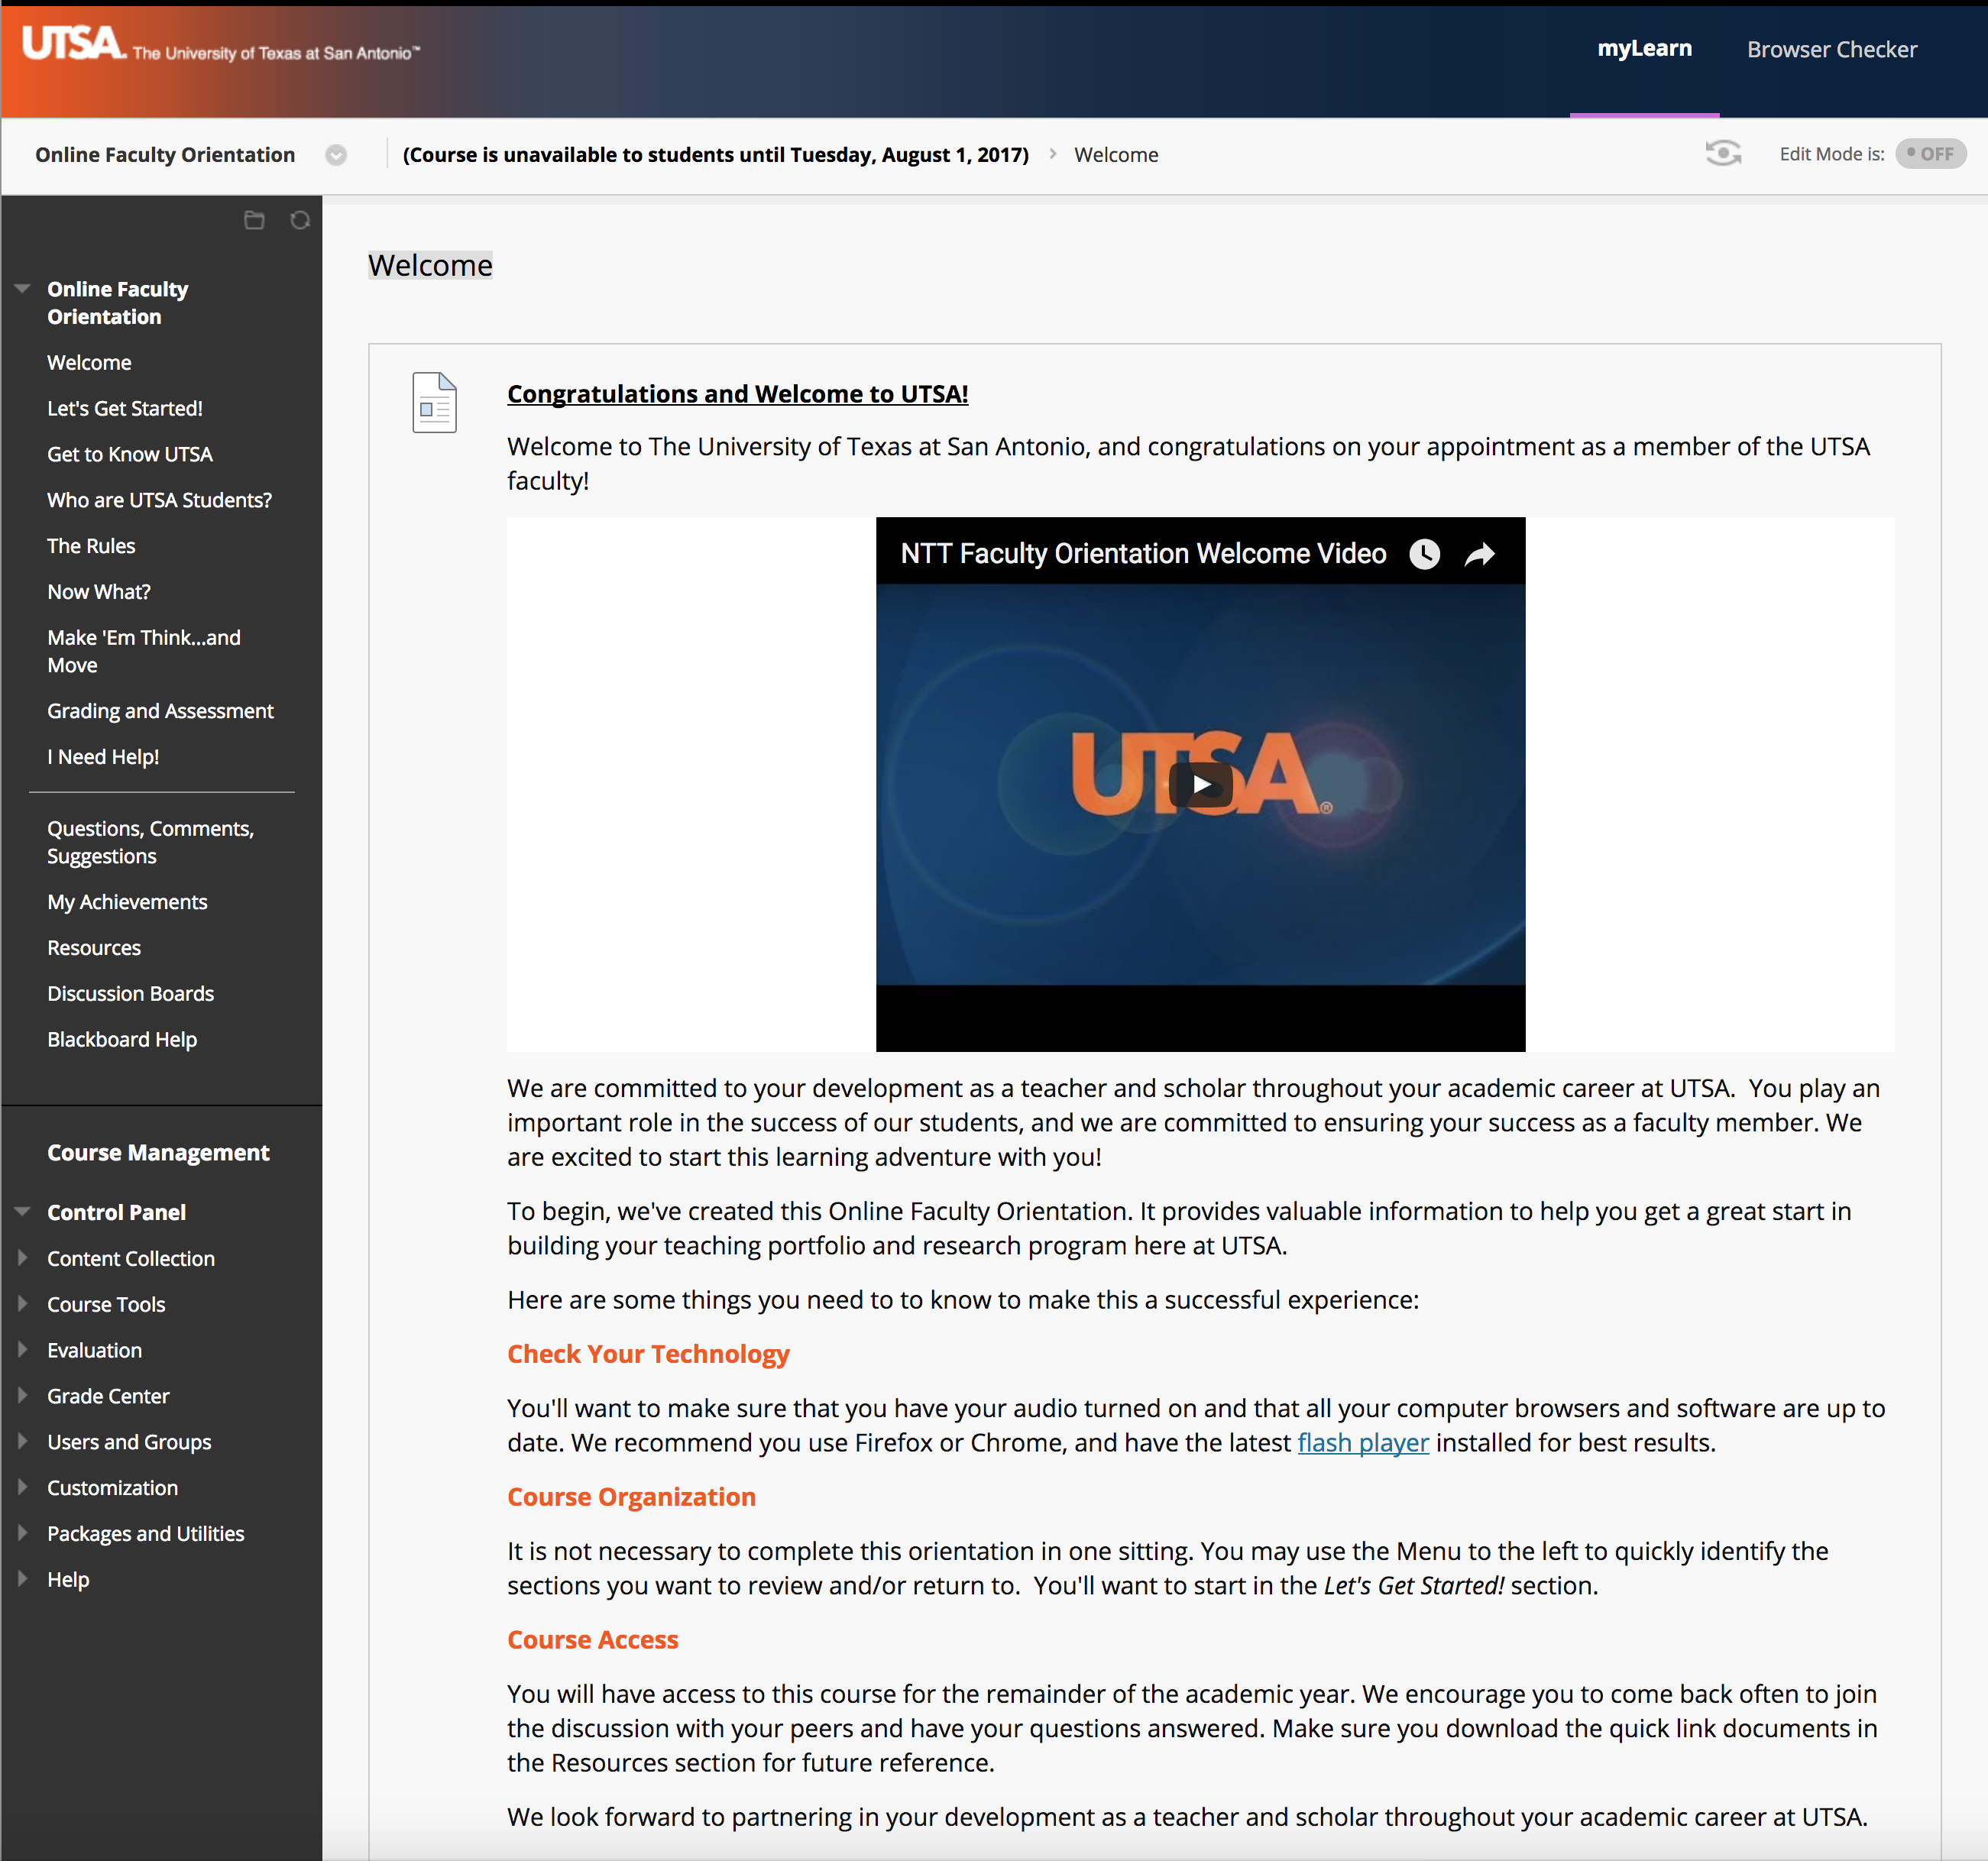Click the video share arrow icon

click(x=1480, y=554)
